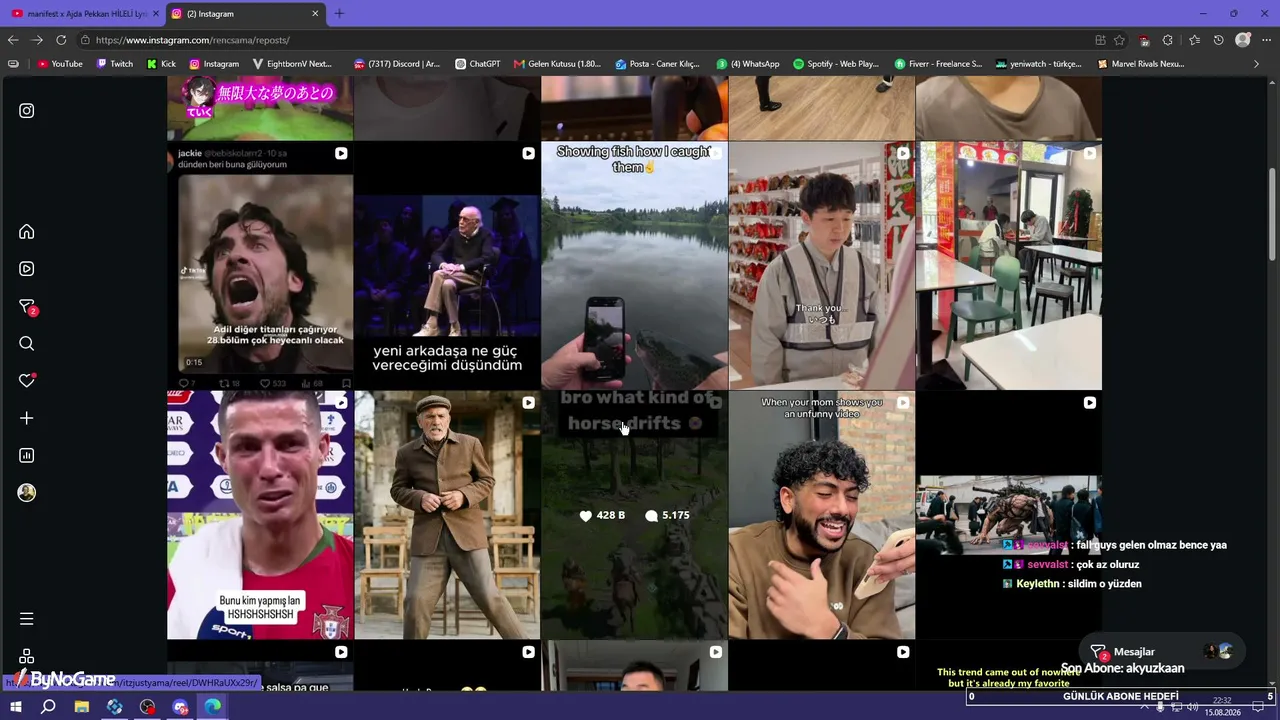Open the 'horse drifts' reel
This screenshot has height=720, width=1280.
coord(634,515)
